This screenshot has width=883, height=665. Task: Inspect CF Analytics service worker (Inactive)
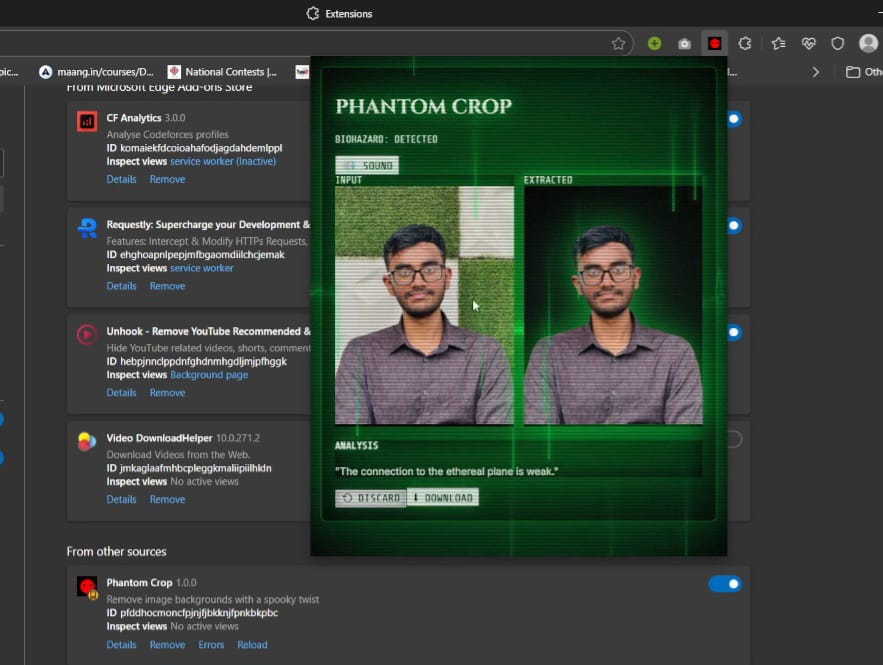coord(223,161)
